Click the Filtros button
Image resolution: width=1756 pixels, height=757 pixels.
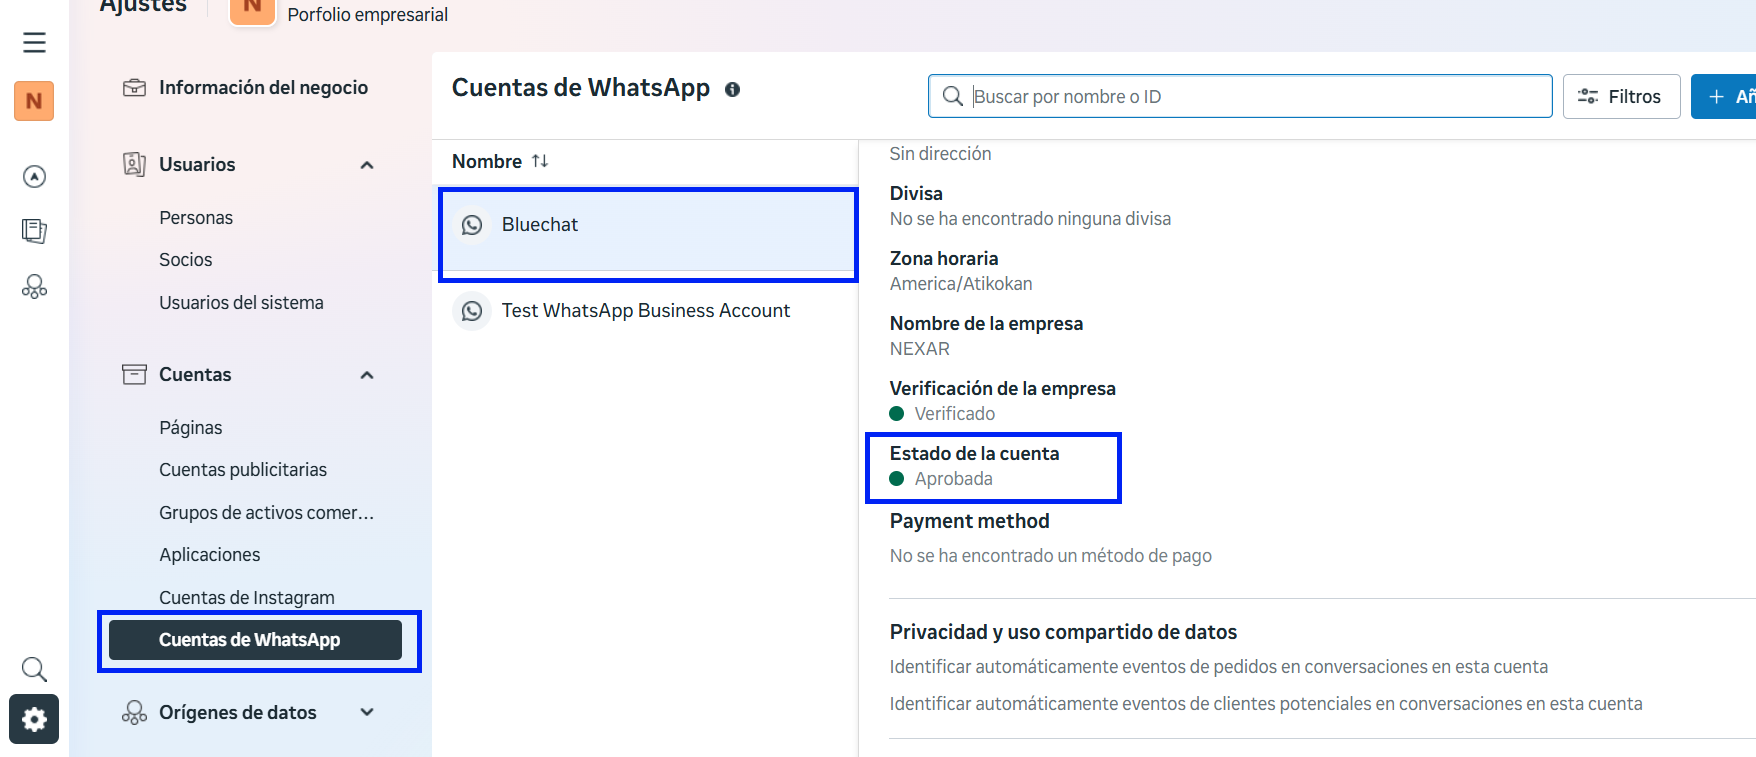point(1620,97)
